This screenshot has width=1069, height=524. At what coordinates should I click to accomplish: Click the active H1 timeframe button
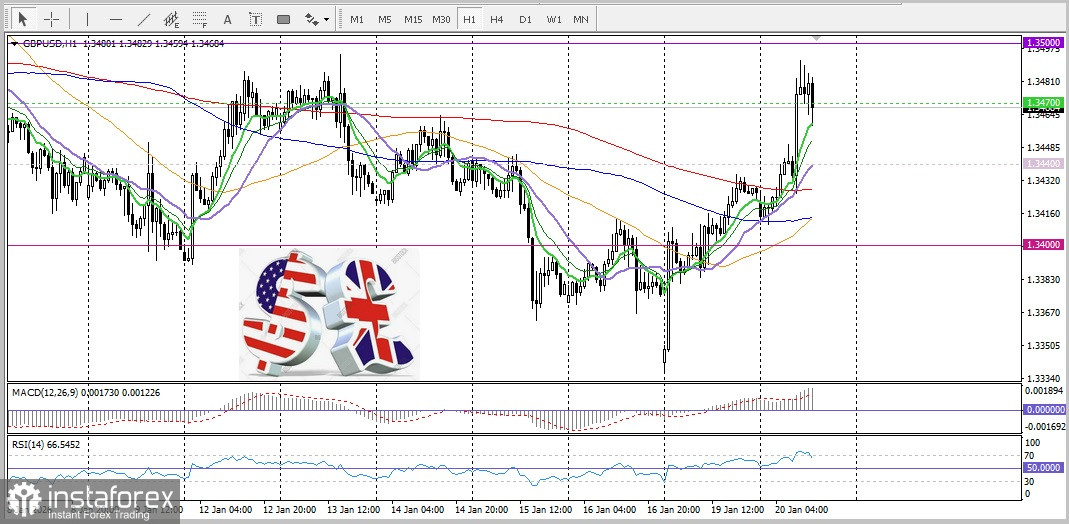[469, 19]
